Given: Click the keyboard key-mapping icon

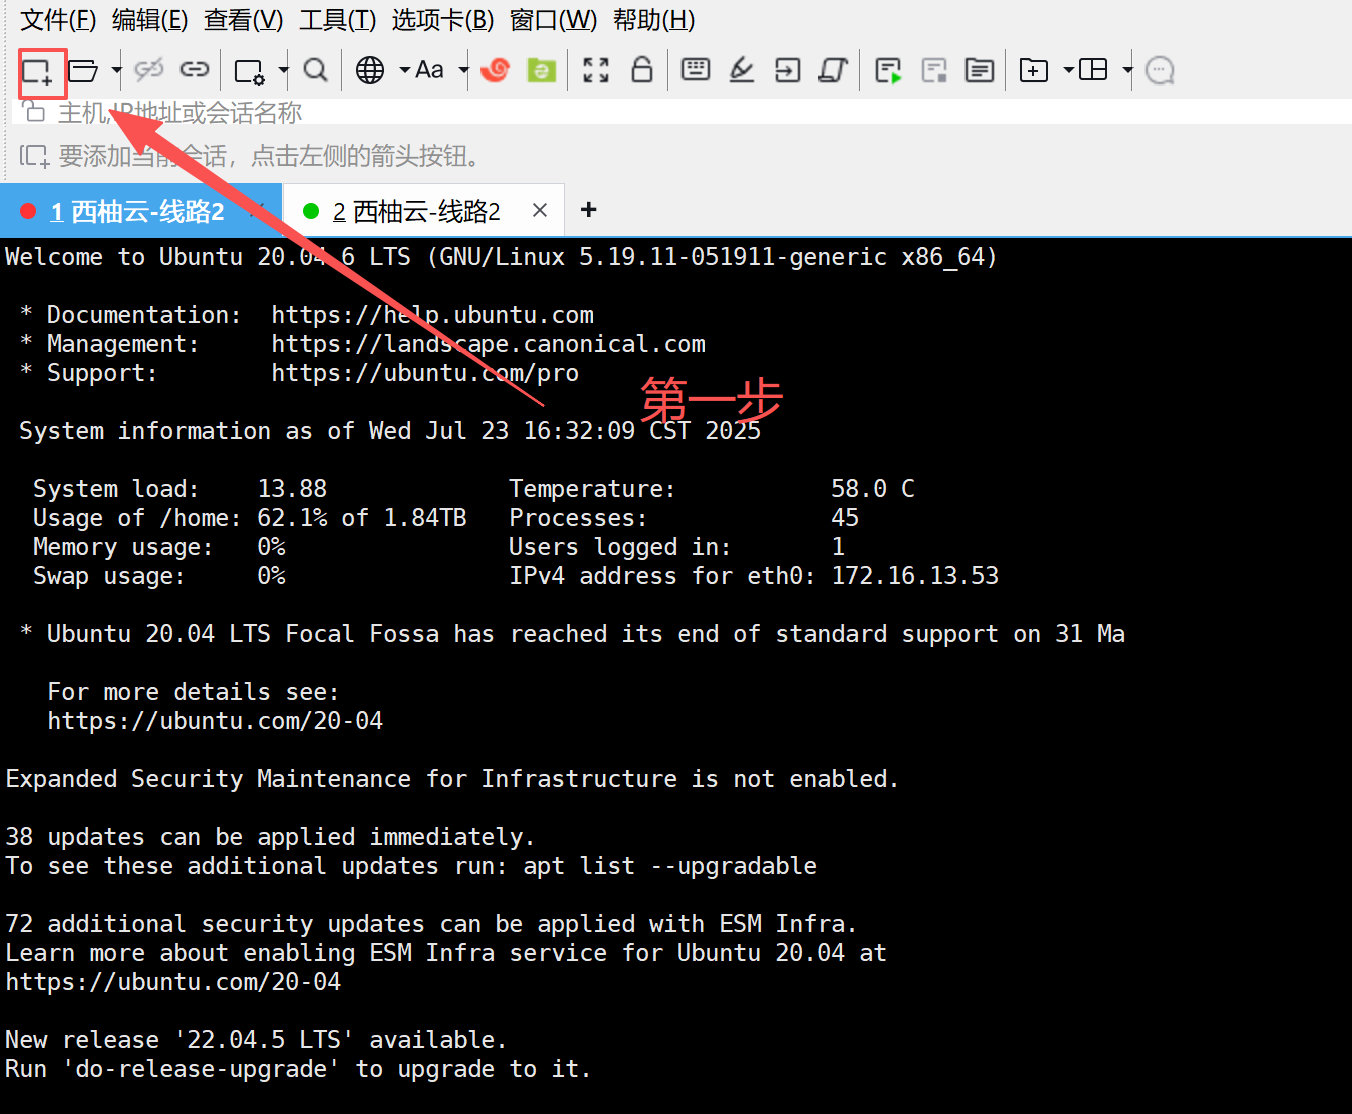Looking at the screenshot, I should click(x=695, y=69).
